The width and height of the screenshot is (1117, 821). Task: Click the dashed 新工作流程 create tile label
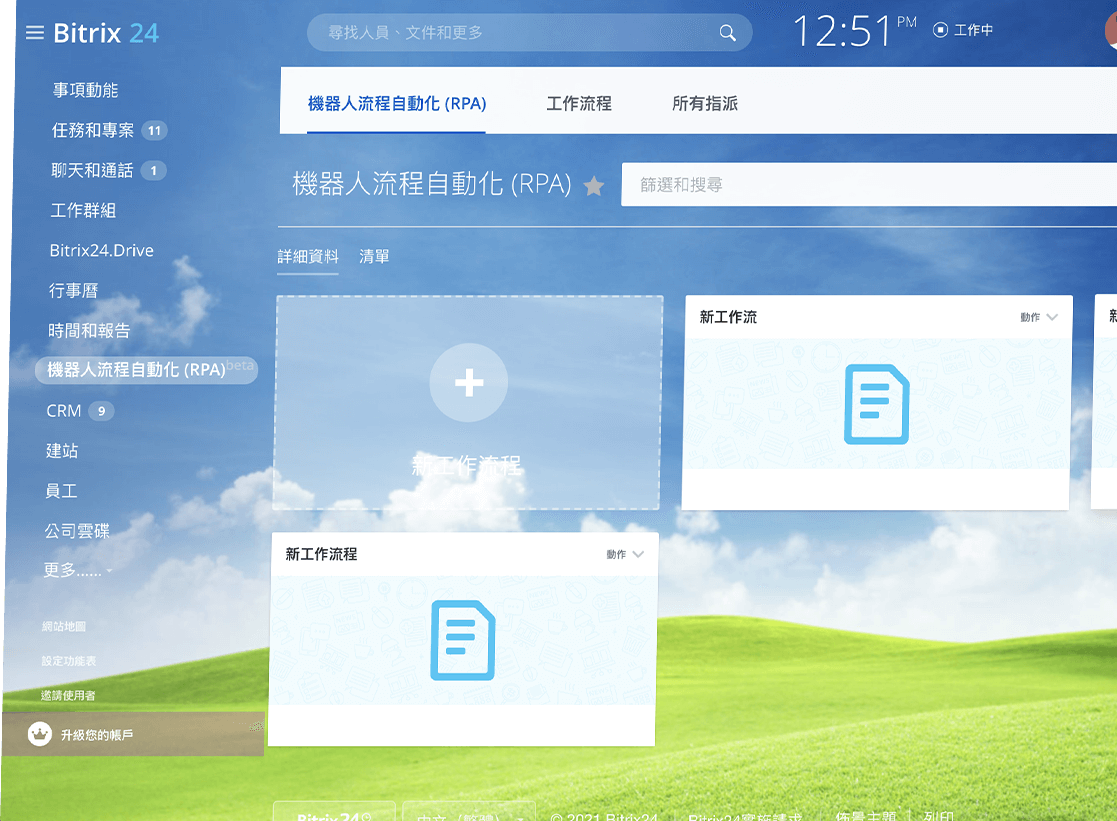(467, 465)
